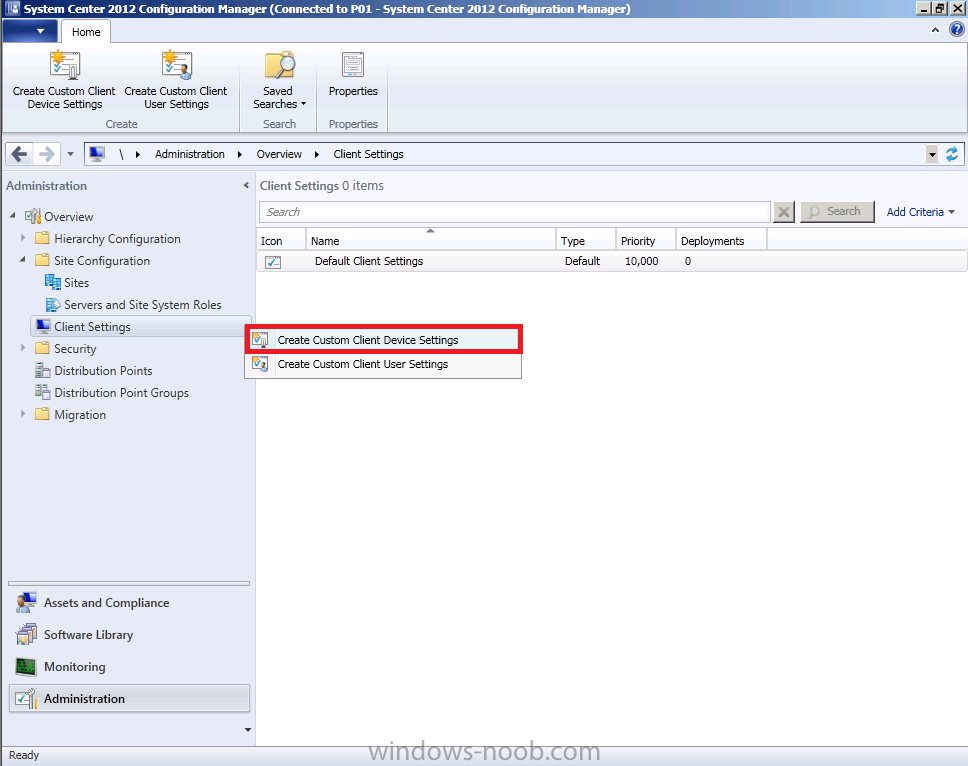Viewport: 968px width, 766px height.
Task: Open Saved Searches ribbon icon
Action: coord(279,65)
